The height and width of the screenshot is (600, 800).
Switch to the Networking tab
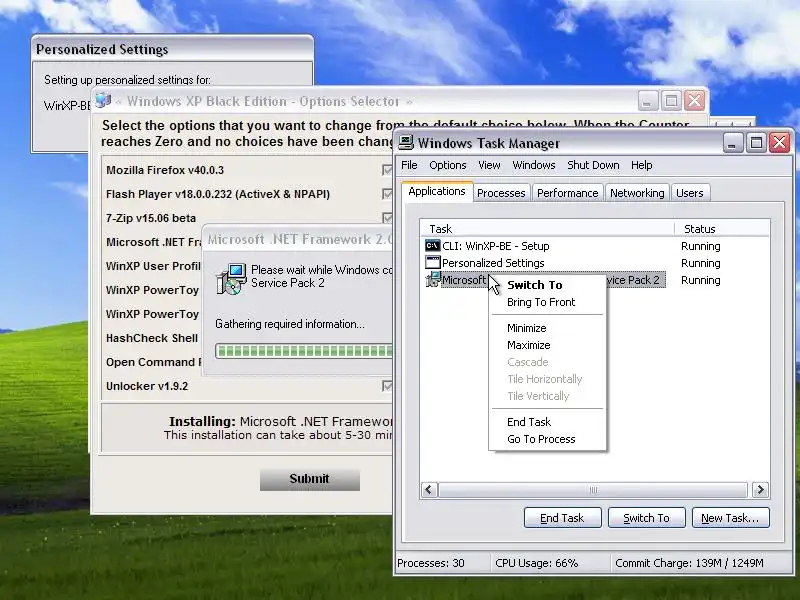pyautogui.click(x=637, y=193)
